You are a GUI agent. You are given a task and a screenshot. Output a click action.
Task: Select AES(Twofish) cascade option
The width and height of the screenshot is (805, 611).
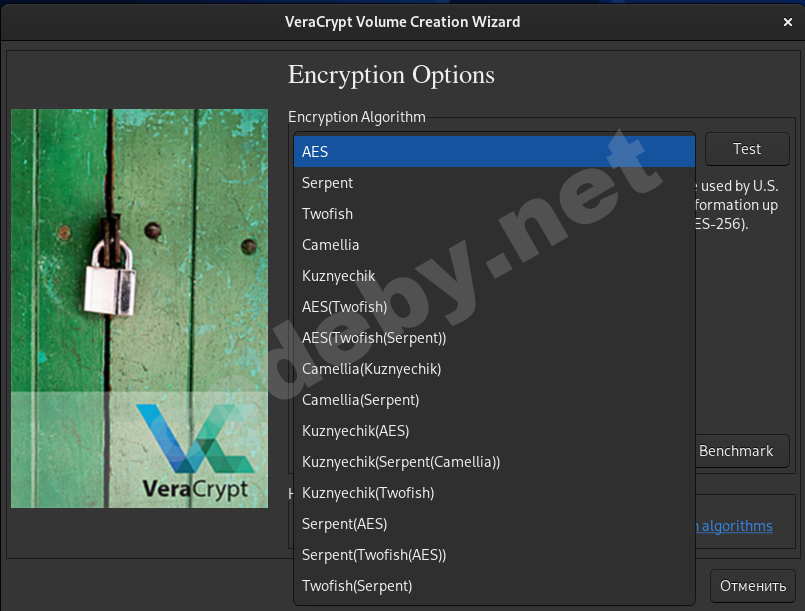494,307
